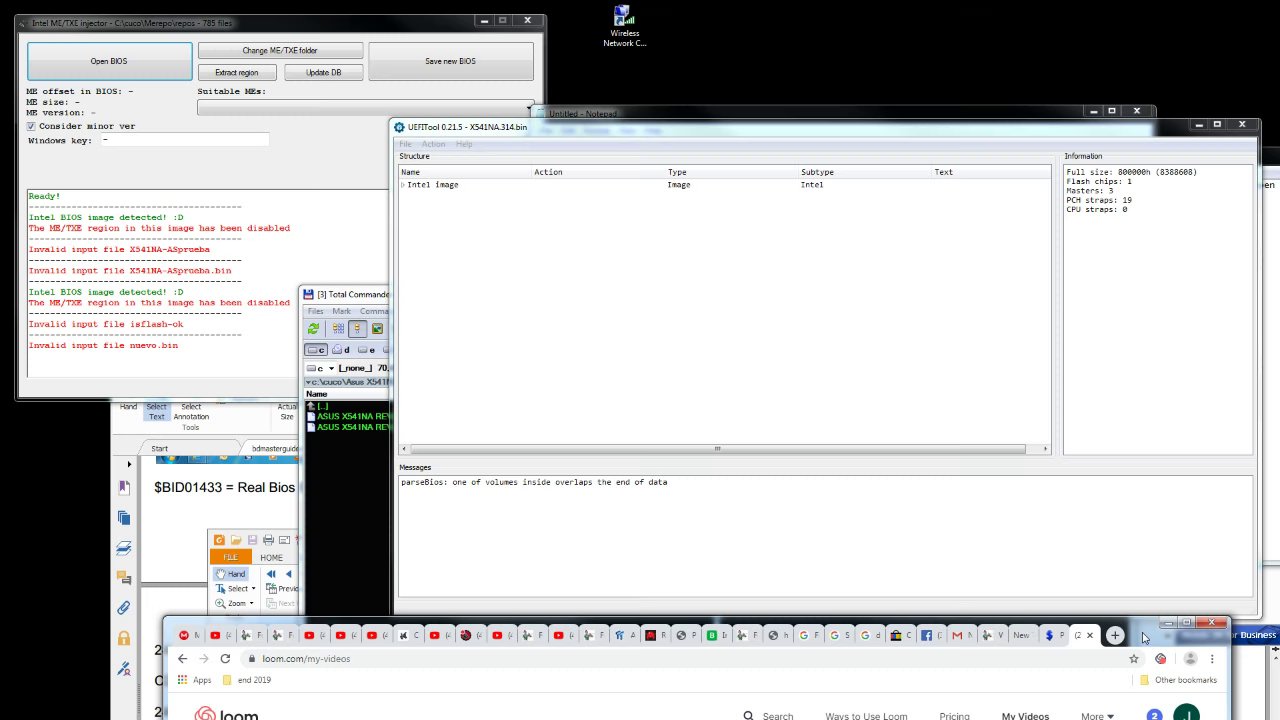Click the Save new BIOS button
Screen dimensions: 1280x720
(450, 61)
